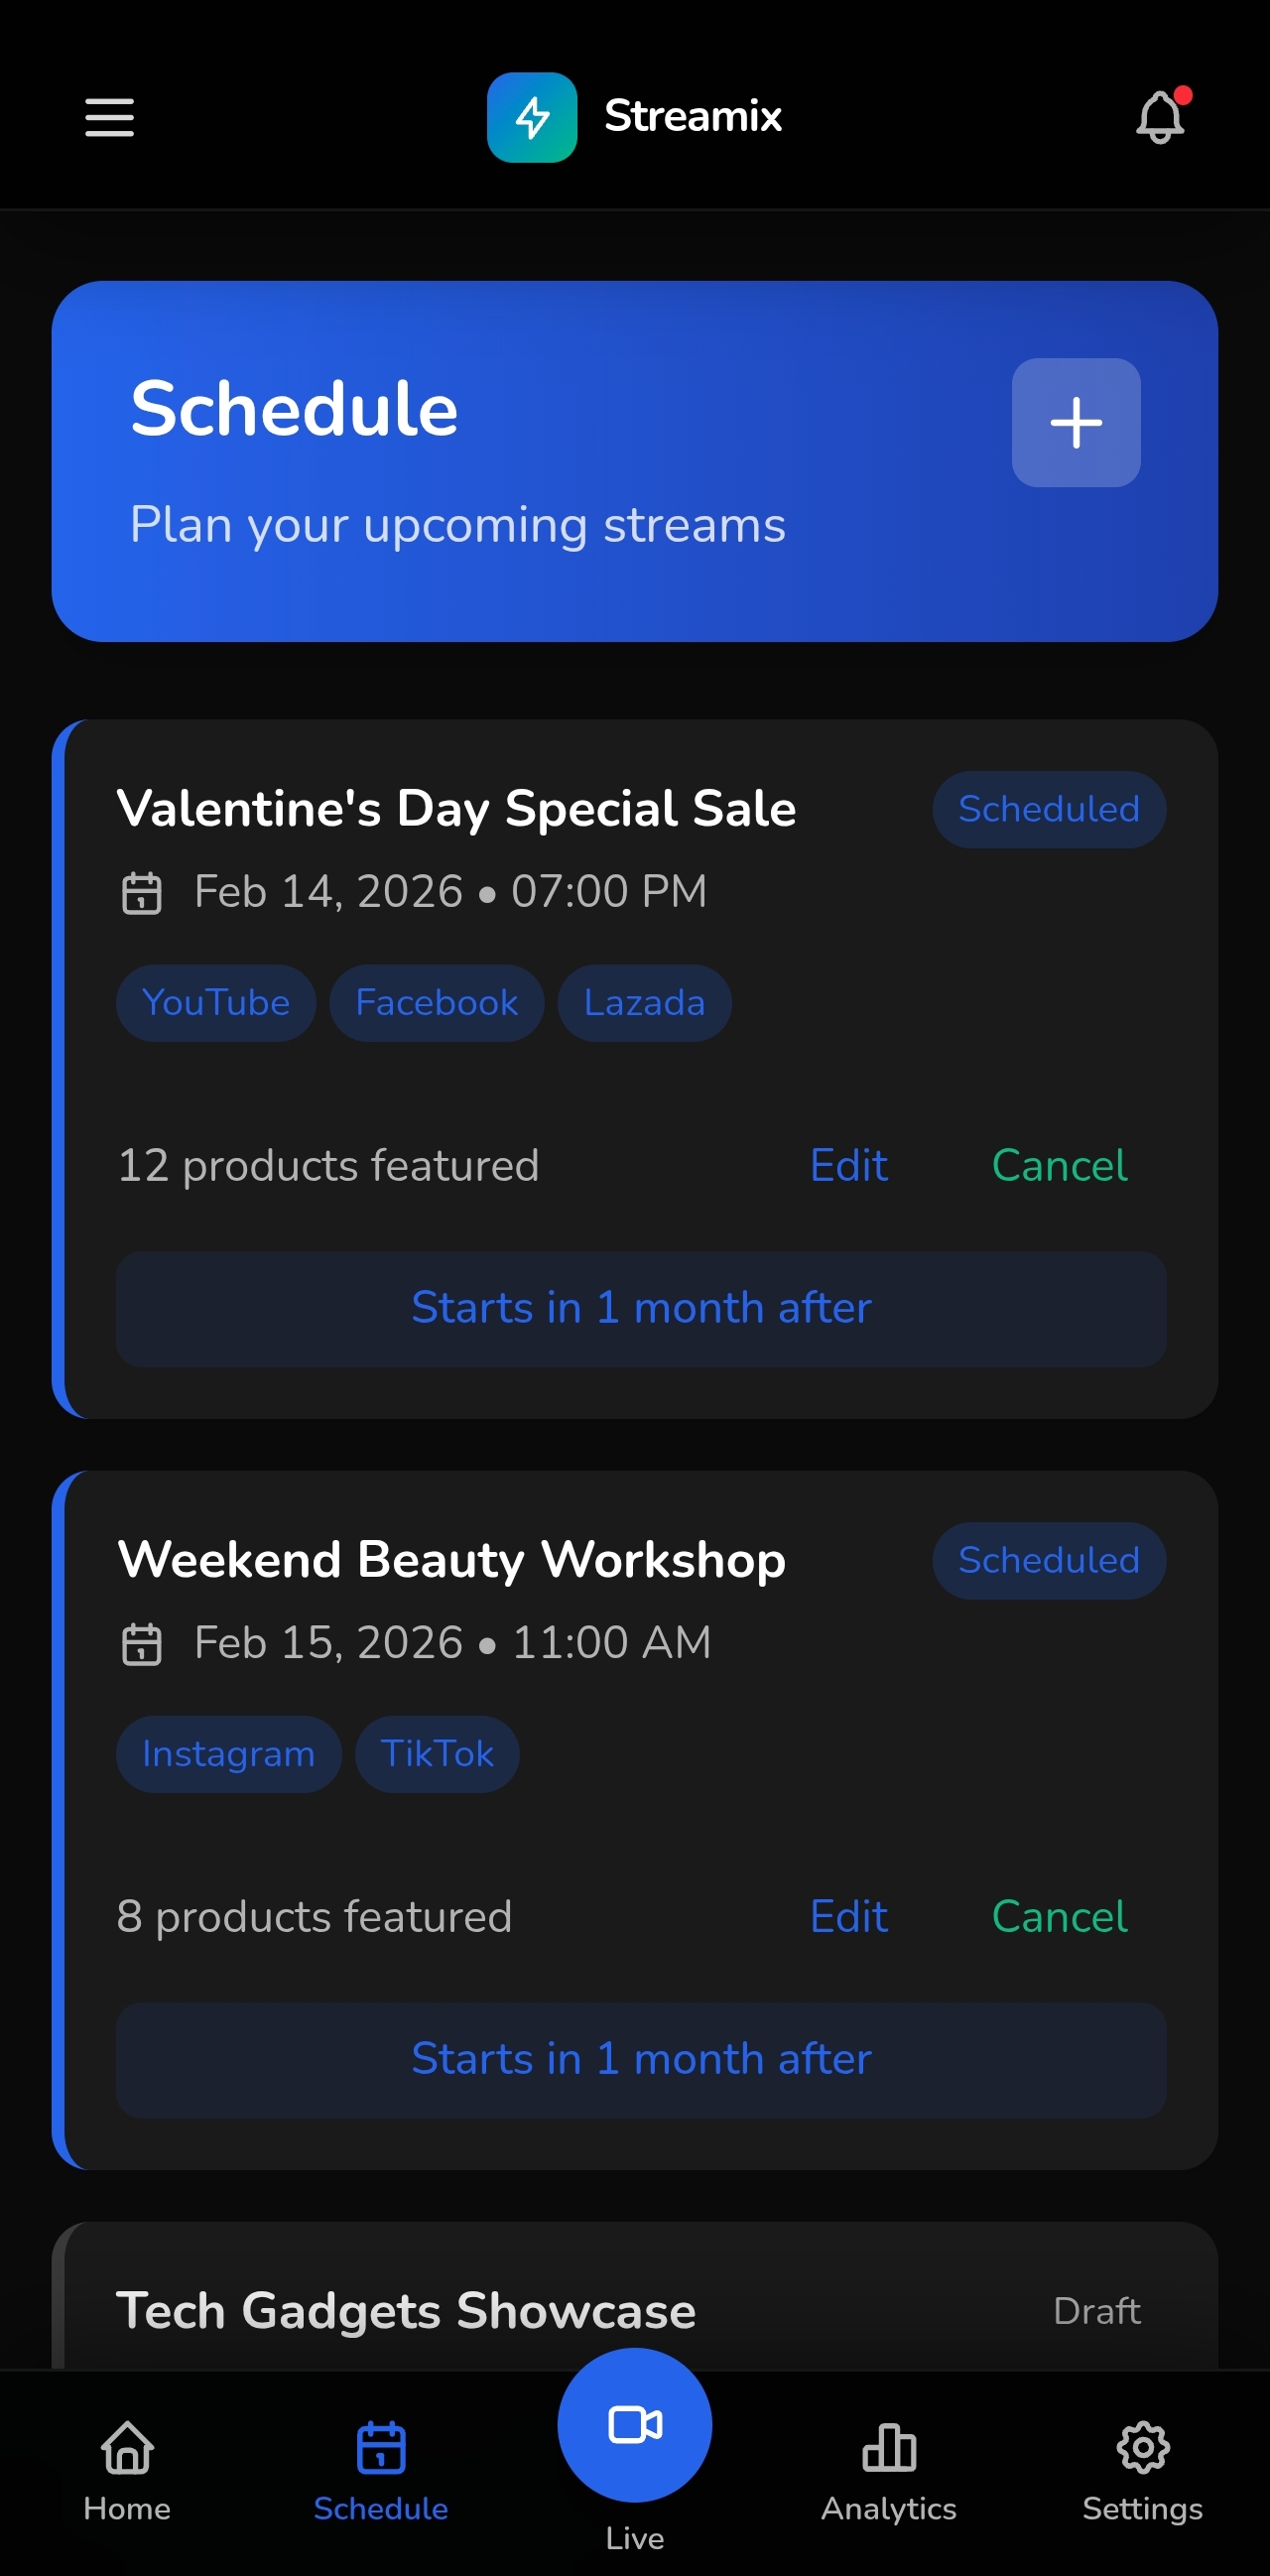Viewport: 1270px width, 2576px height.
Task: Cancel the Weekend Beauty Workshop stream
Action: [x=1059, y=1916]
